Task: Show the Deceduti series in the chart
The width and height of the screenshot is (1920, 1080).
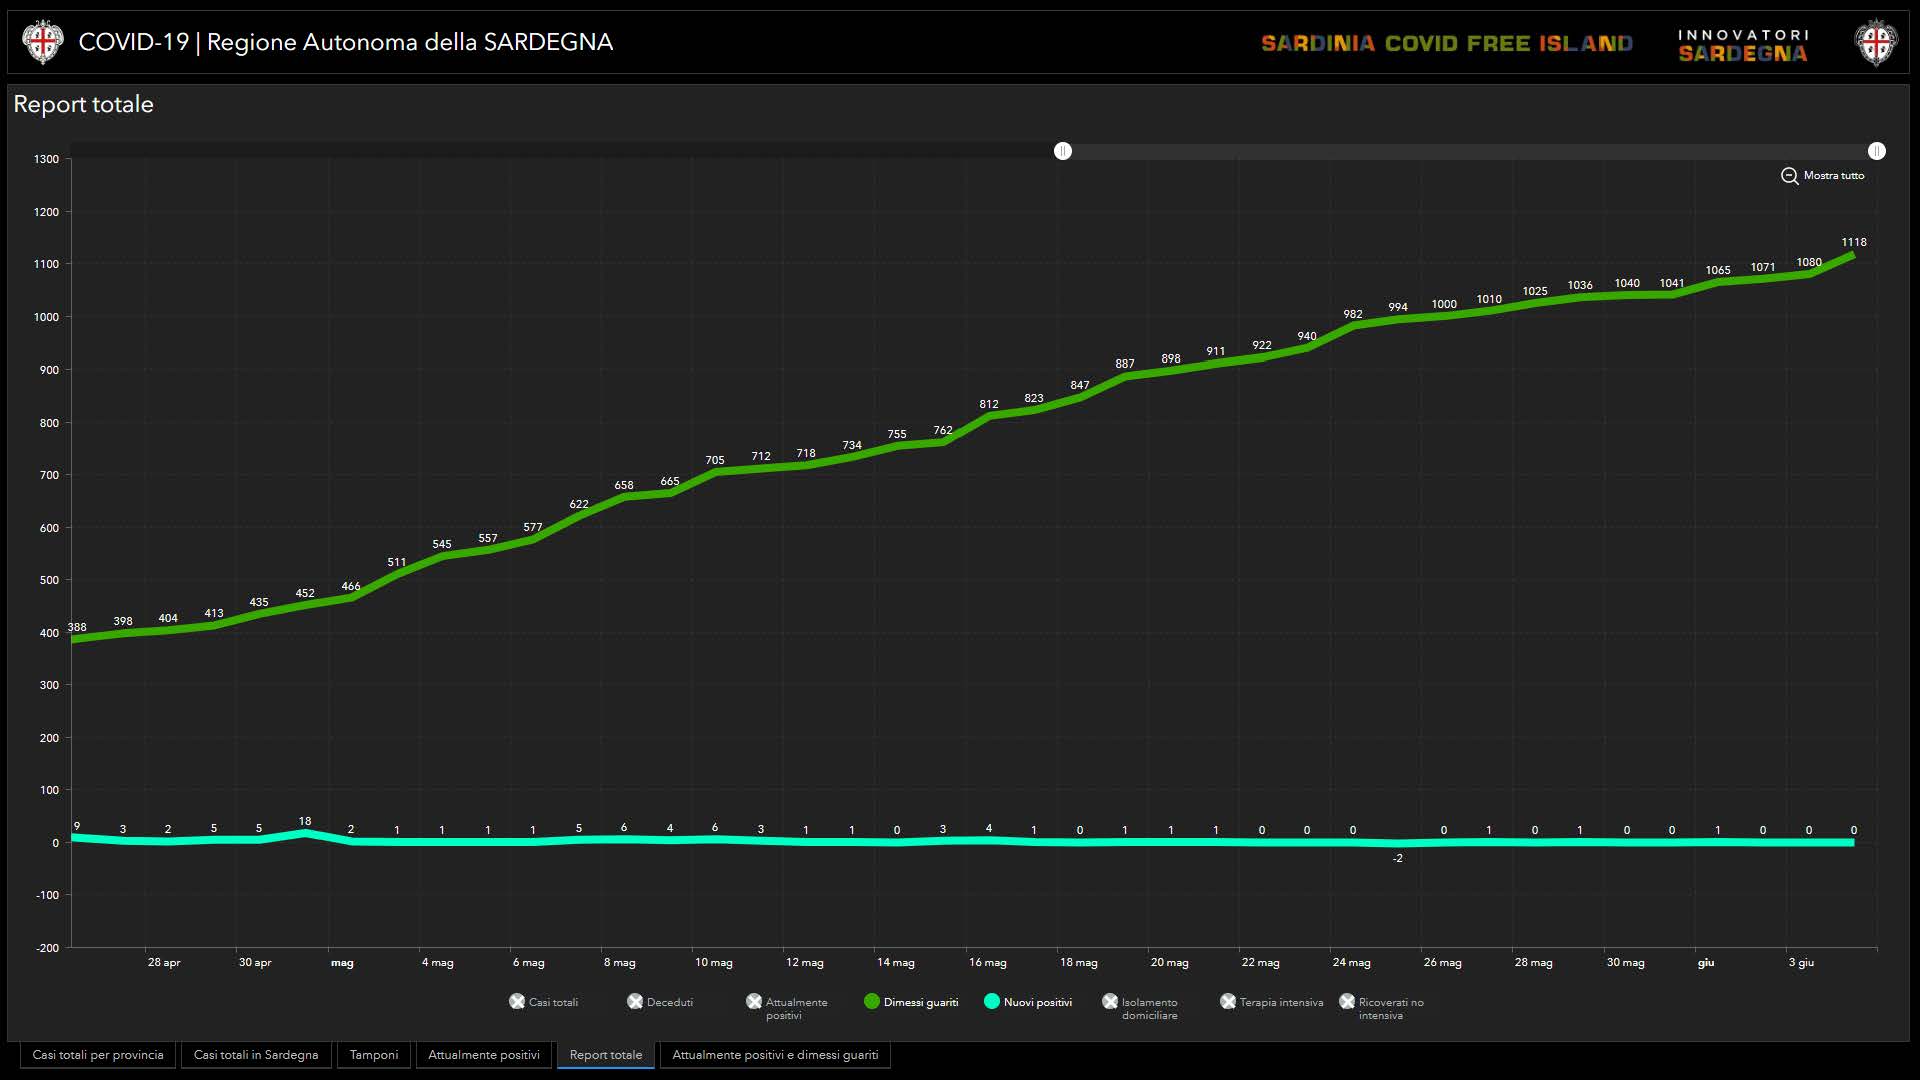Action: 635,1001
